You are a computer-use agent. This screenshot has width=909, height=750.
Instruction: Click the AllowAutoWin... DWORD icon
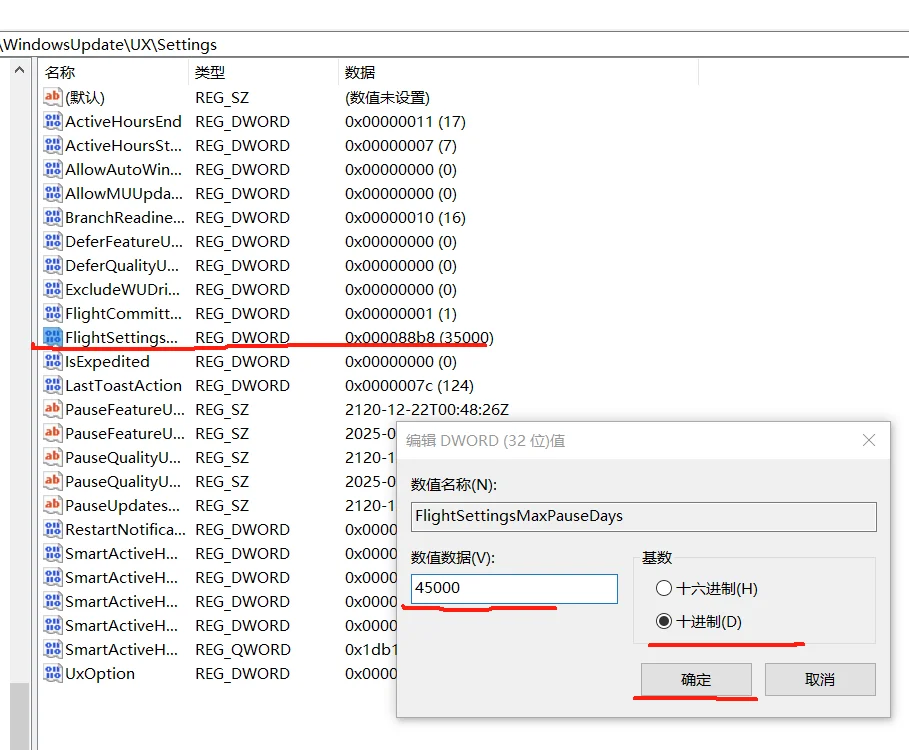(52, 169)
